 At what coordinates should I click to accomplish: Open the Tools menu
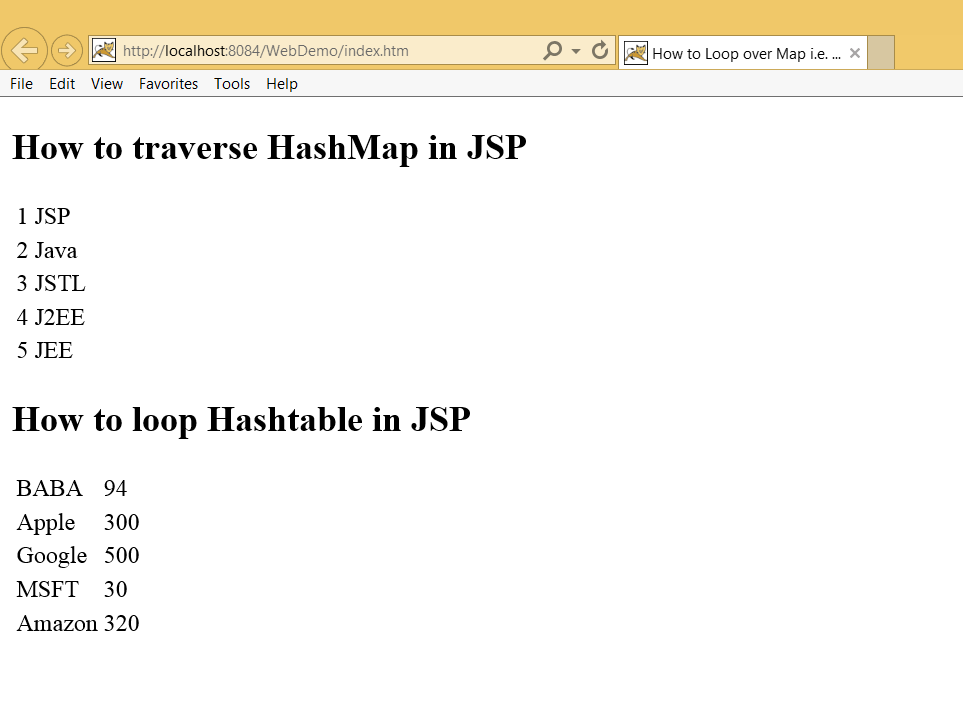232,84
